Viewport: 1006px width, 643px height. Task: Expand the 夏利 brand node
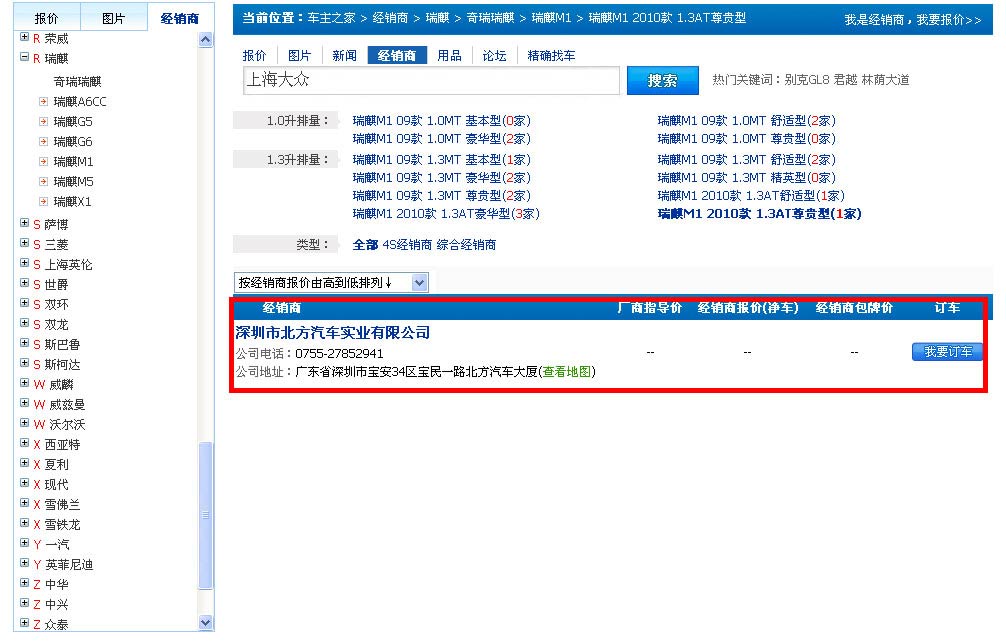(24, 463)
